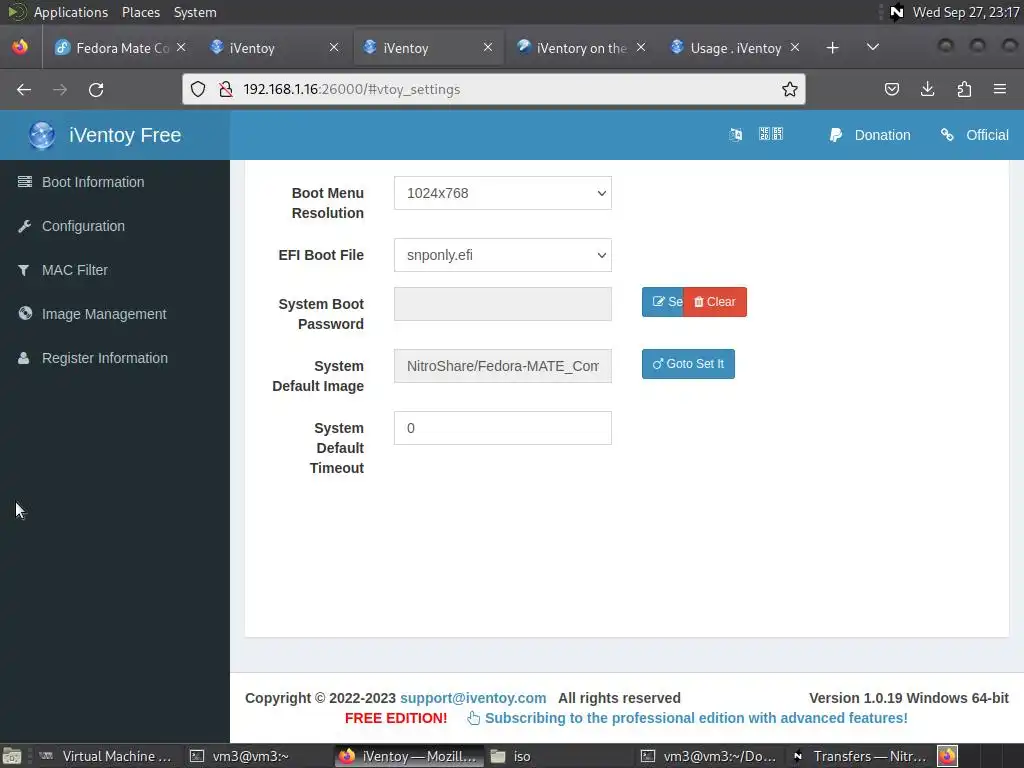
Task: Open EFI Boot File dropdown
Action: pos(503,255)
